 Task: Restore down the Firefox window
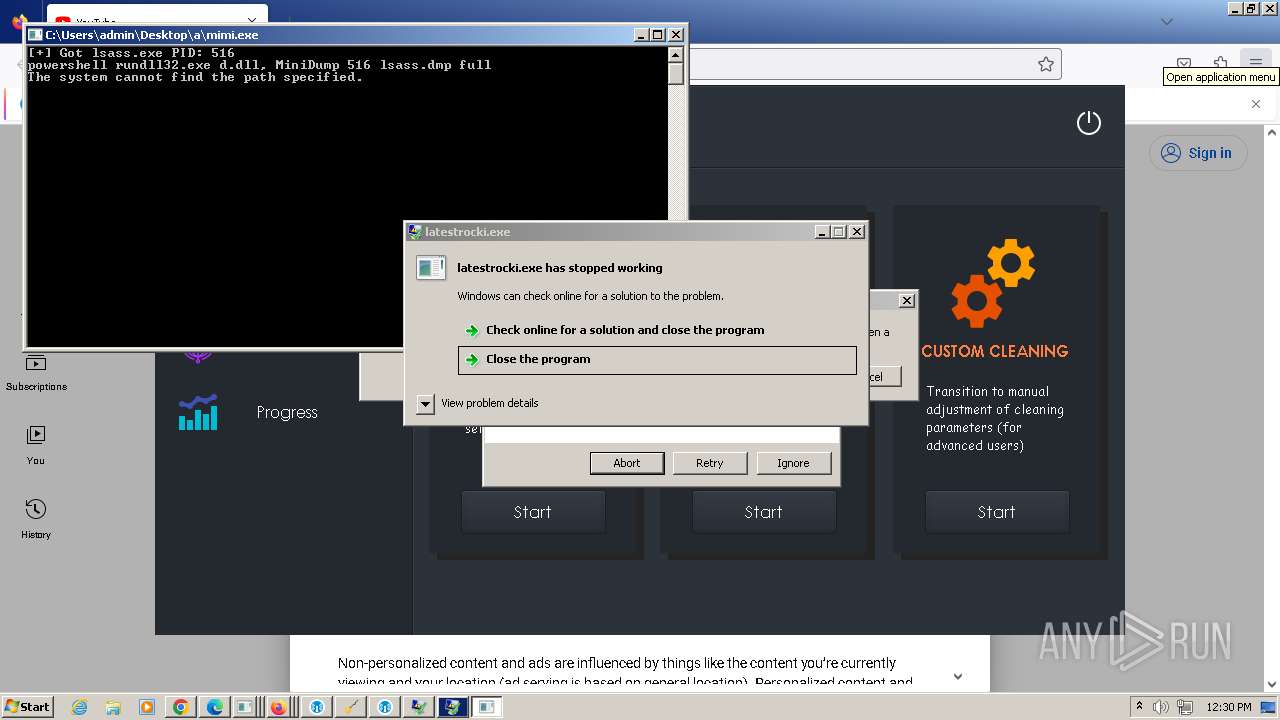coord(1251,8)
